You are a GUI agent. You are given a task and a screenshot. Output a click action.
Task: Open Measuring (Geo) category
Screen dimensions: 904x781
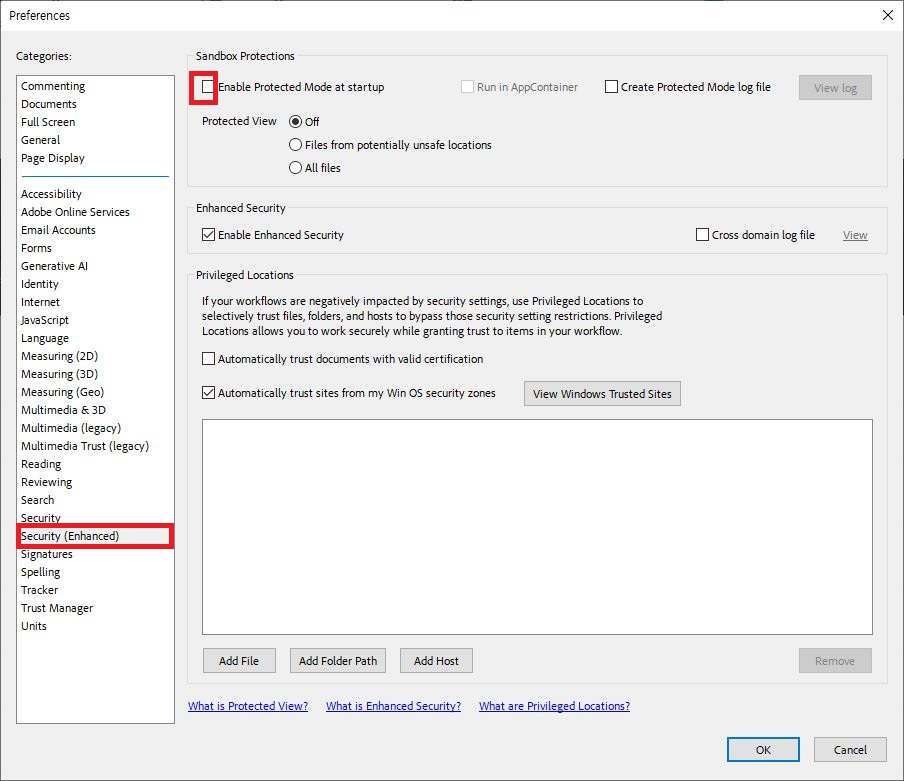coord(62,392)
